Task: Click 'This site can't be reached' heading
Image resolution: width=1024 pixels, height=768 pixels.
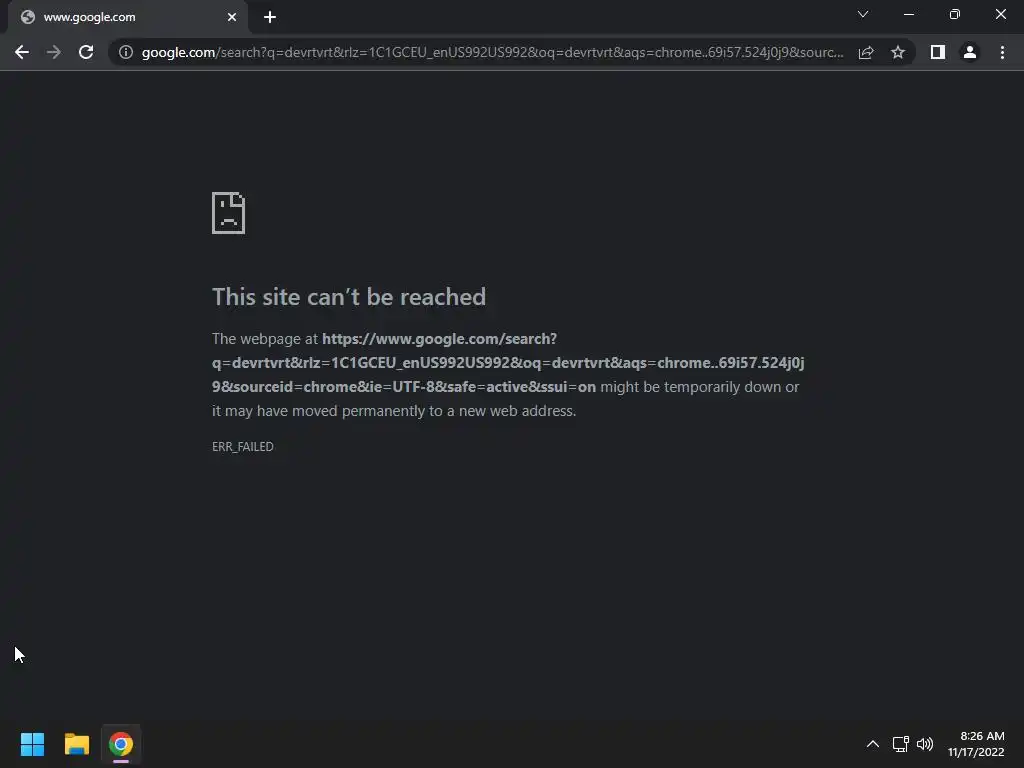Action: point(349,297)
